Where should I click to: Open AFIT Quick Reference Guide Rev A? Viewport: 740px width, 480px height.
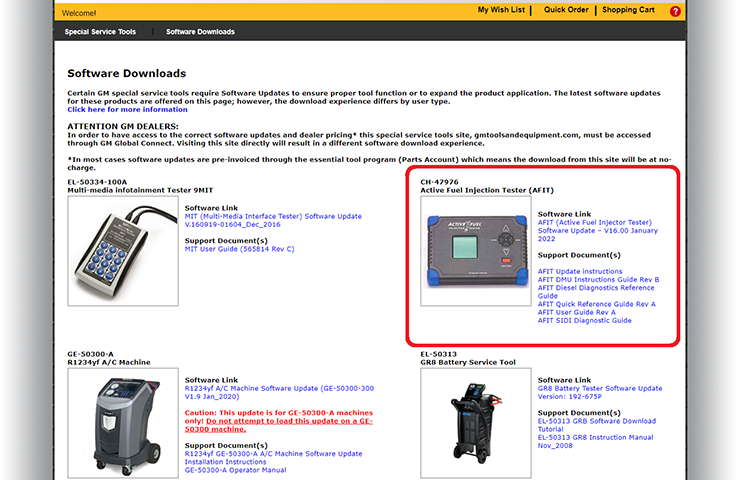pos(597,304)
